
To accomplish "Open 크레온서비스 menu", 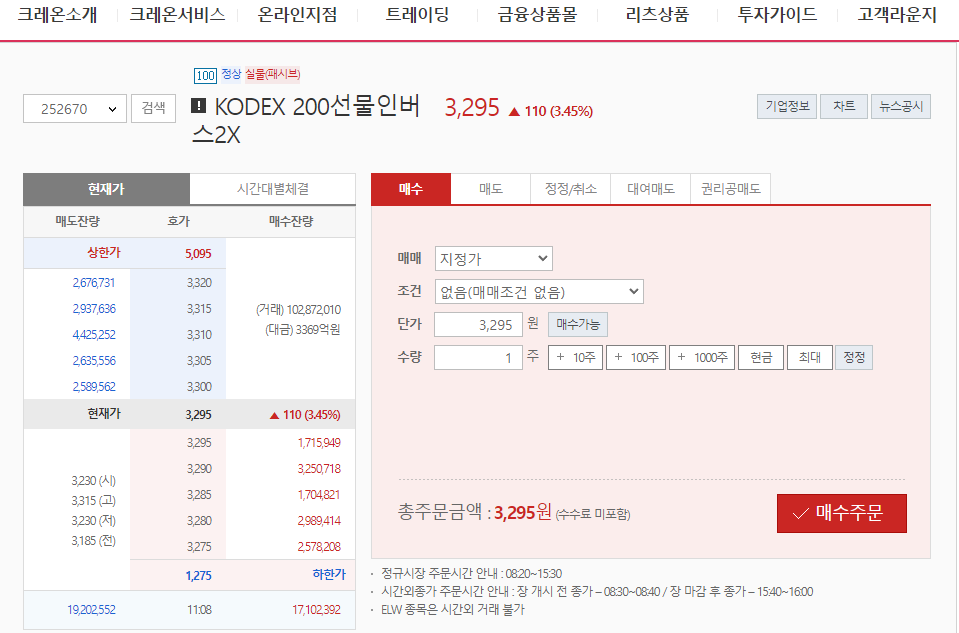I will tap(177, 14).
